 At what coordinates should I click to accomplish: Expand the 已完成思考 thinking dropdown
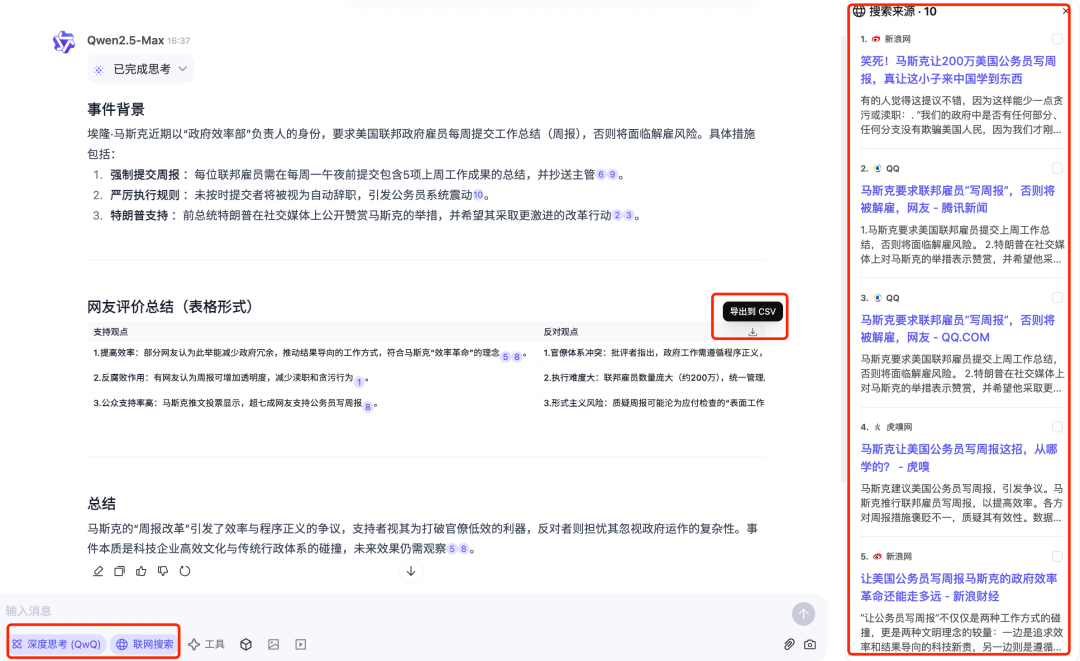(x=141, y=69)
